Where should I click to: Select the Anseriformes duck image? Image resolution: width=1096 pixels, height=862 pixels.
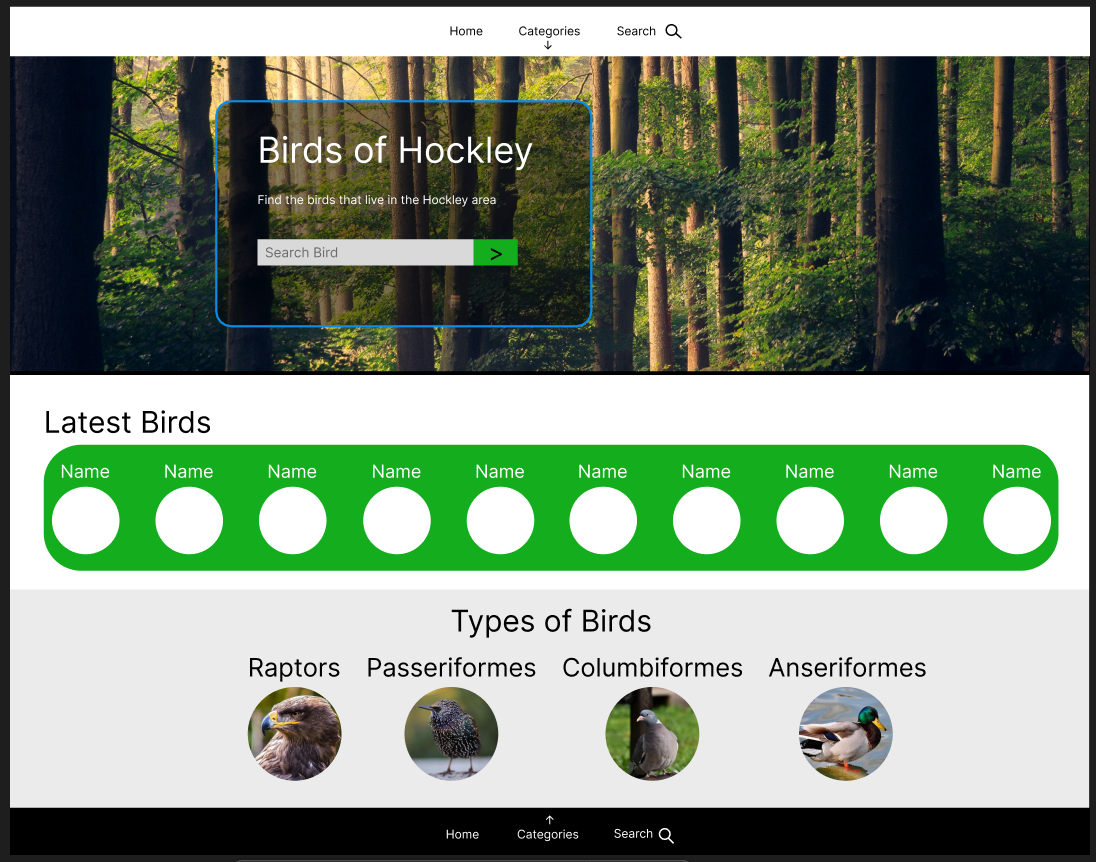[846, 734]
